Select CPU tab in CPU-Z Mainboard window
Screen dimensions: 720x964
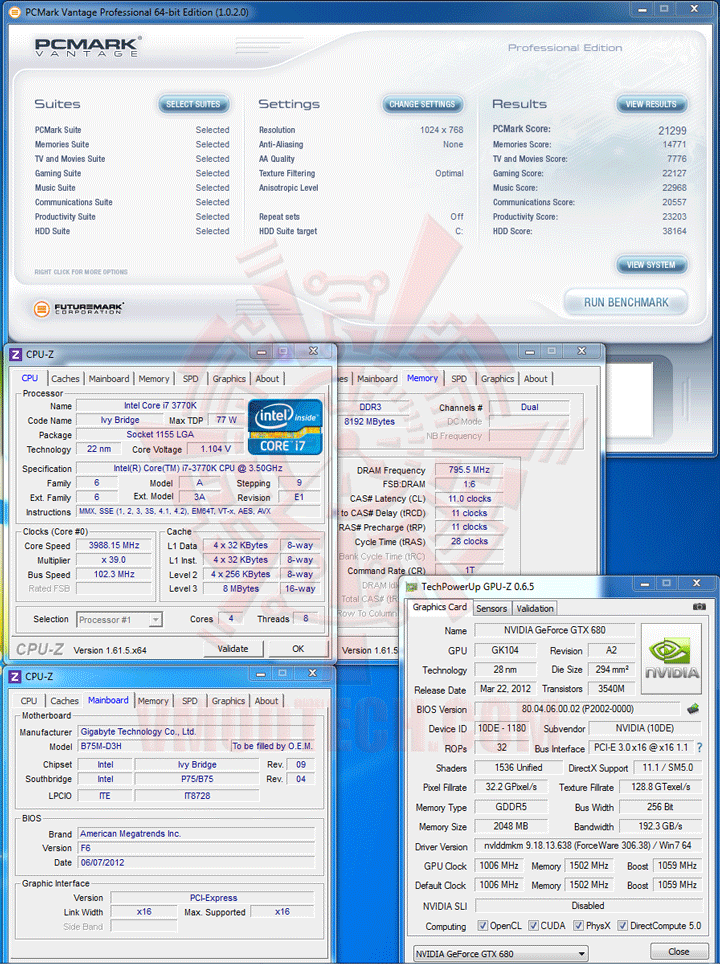(29, 701)
